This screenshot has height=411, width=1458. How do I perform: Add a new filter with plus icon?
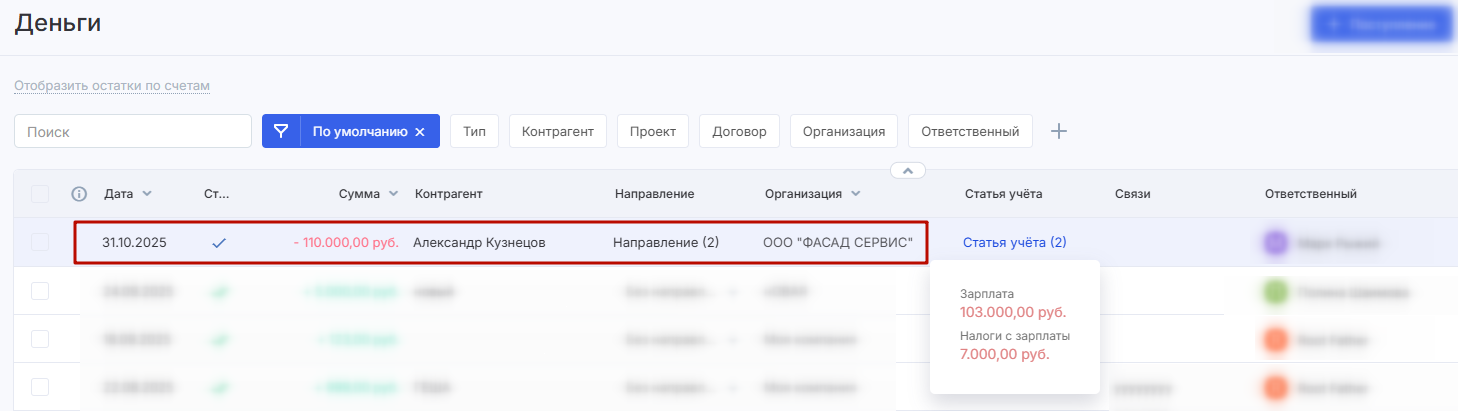(1059, 131)
